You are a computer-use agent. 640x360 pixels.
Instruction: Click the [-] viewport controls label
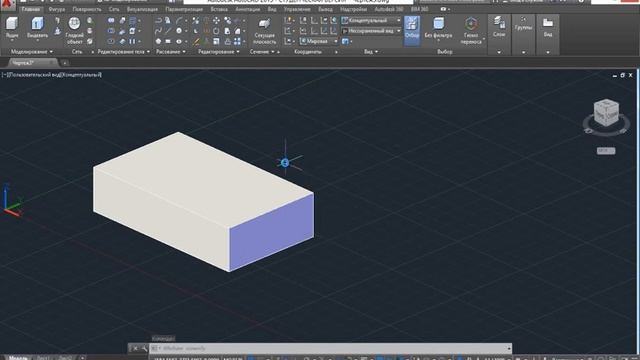tap(4, 75)
